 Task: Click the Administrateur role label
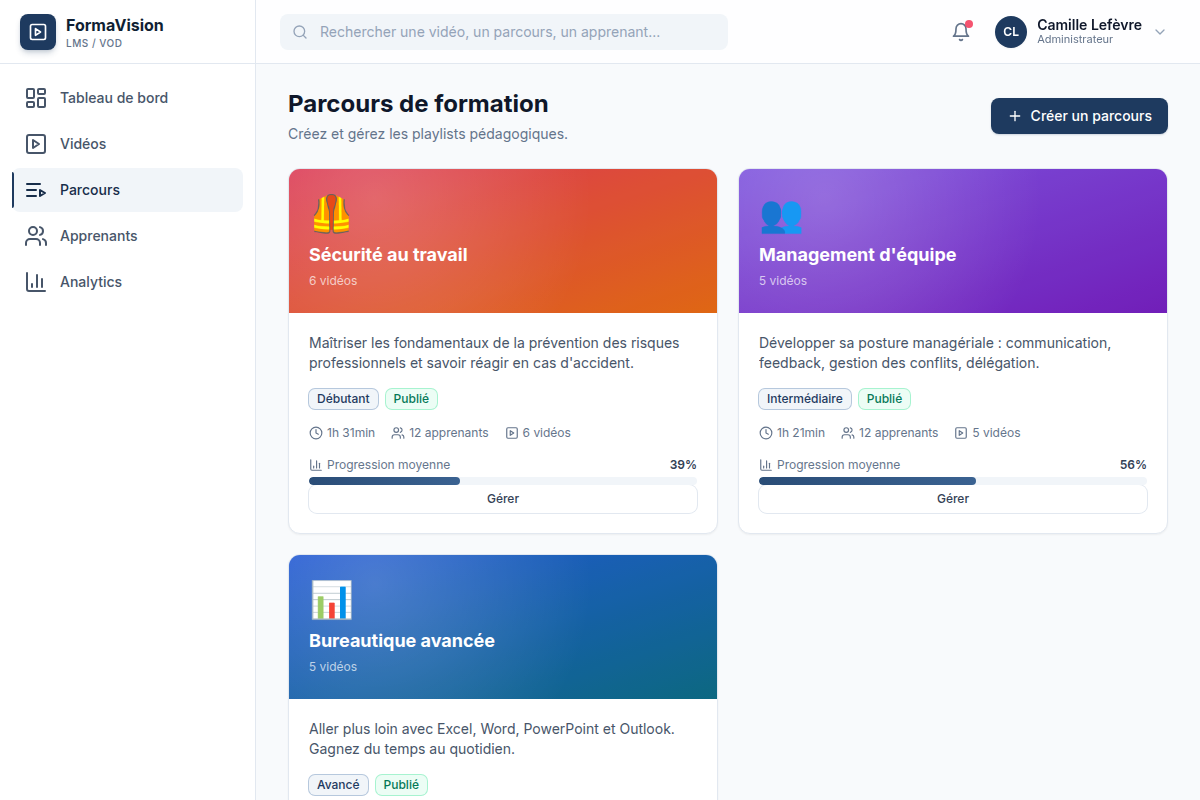tap(1075, 40)
